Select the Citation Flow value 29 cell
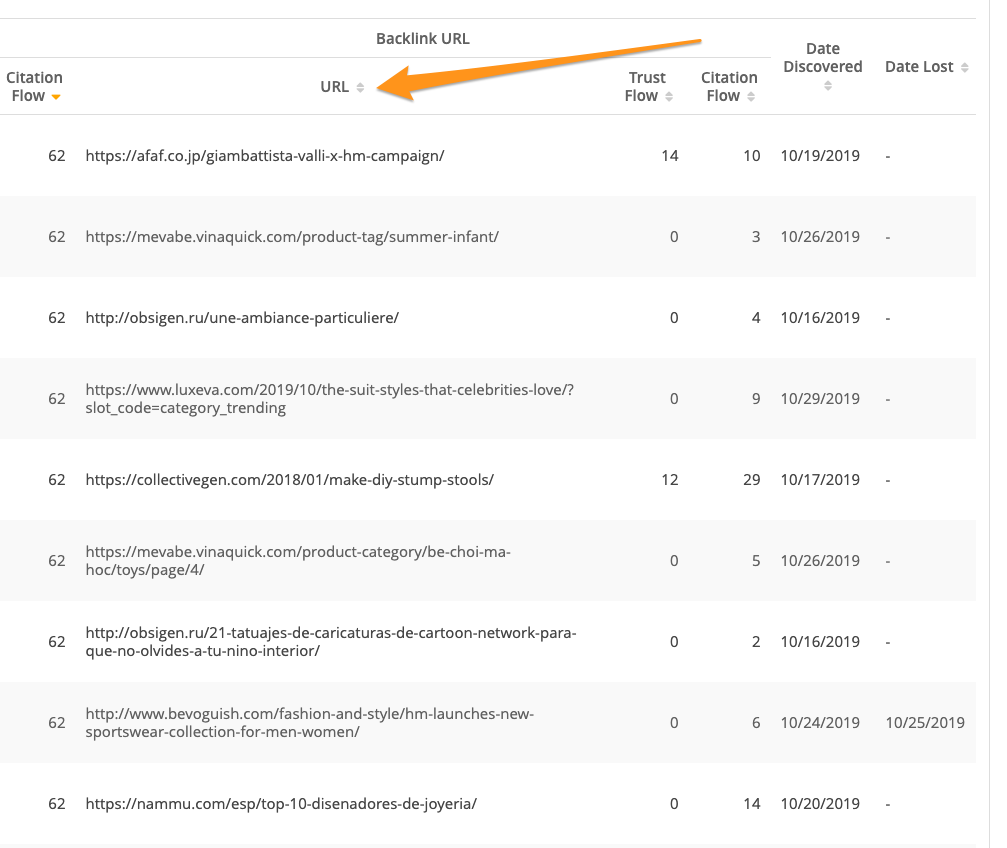 [750, 480]
